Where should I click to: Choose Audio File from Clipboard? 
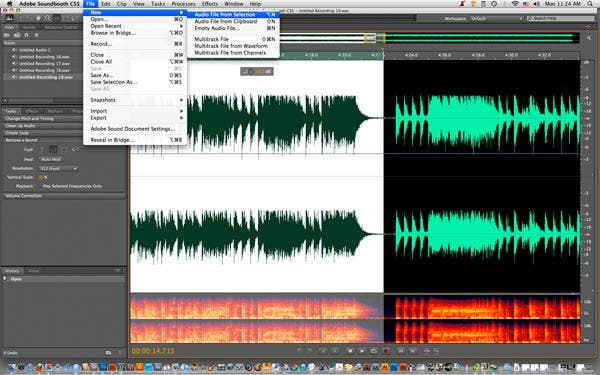point(233,21)
